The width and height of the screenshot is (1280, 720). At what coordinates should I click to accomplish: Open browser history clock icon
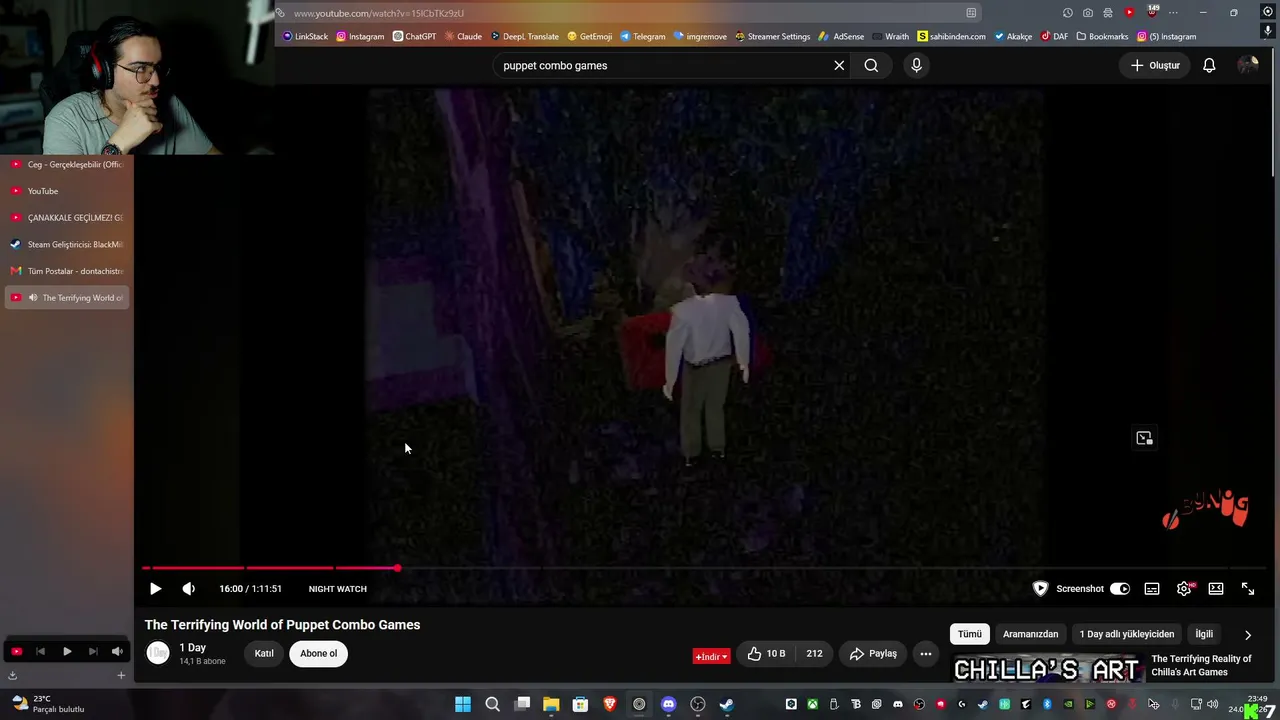pyautogui.click(x=1068, y=13)
